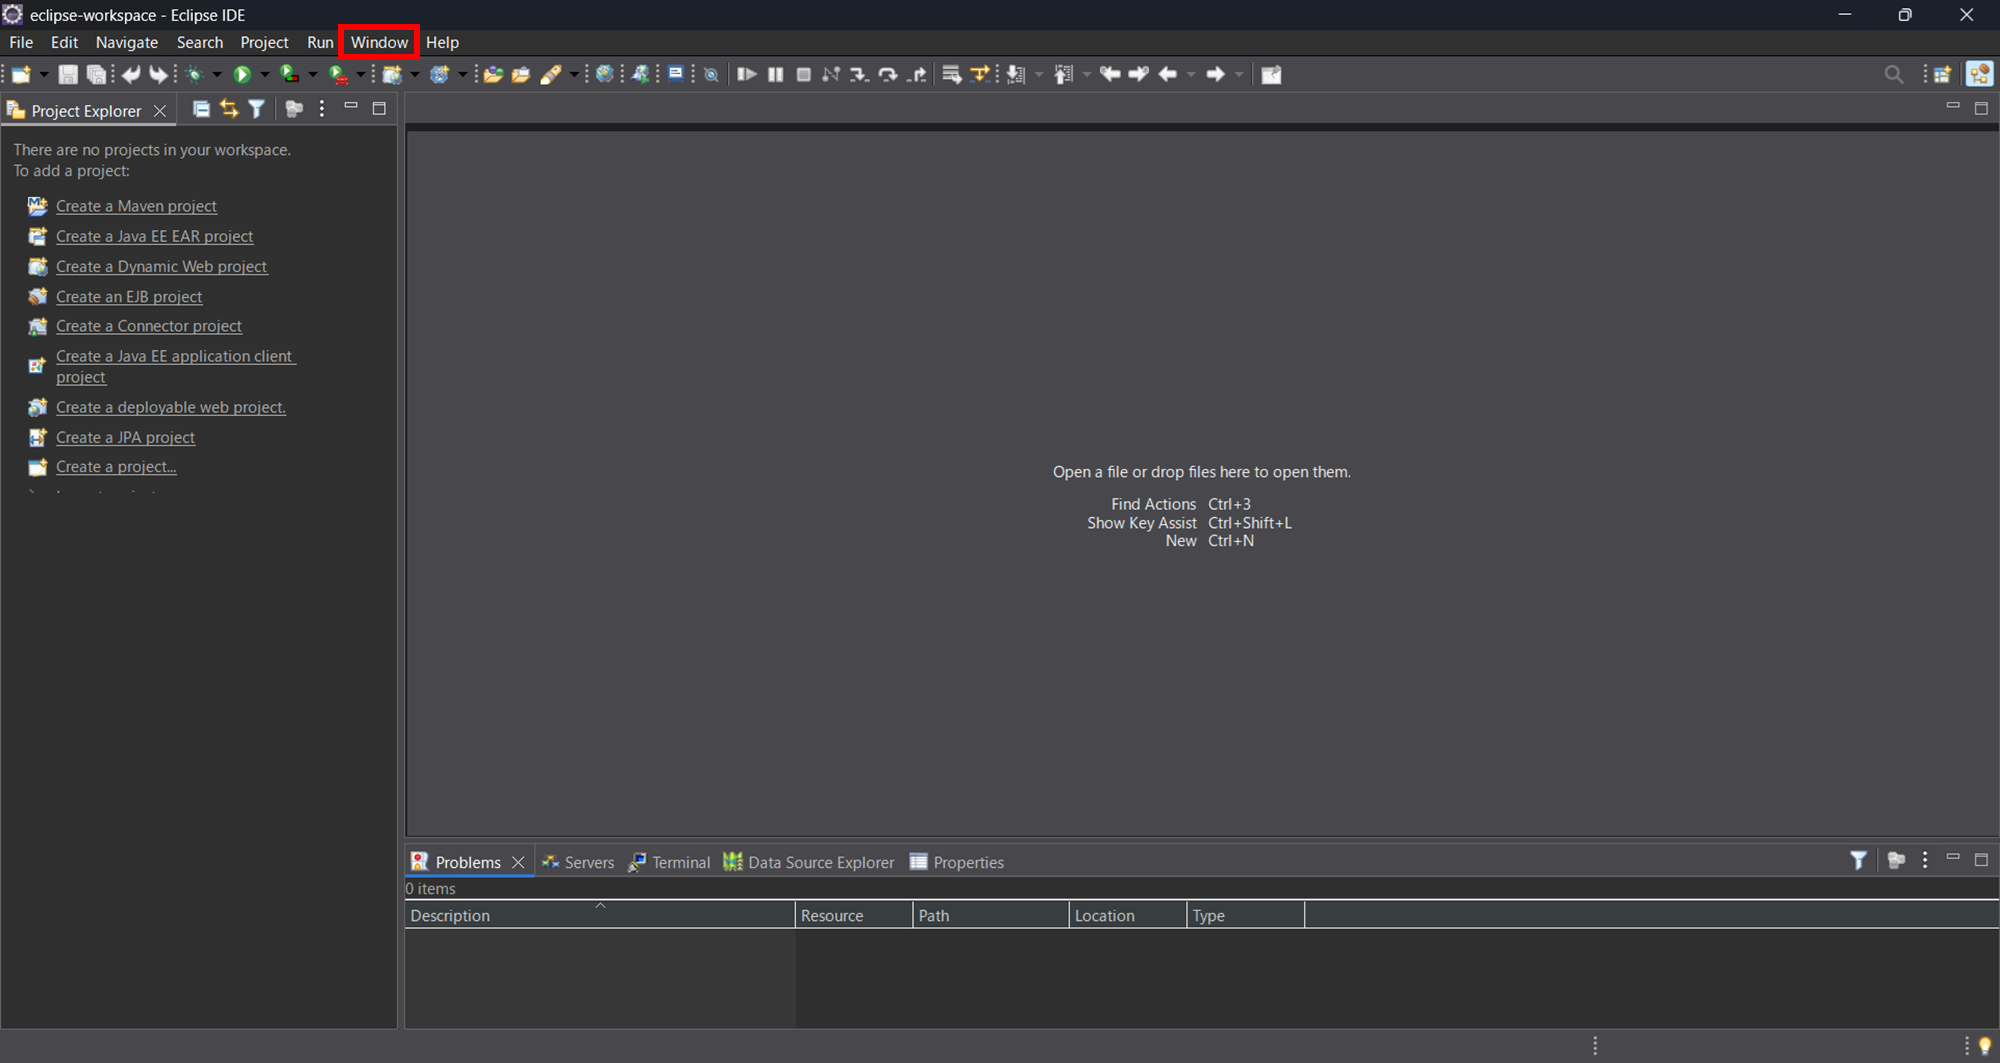
Task: Click Collapse All in Project Explorer
Action: point(201,109)
